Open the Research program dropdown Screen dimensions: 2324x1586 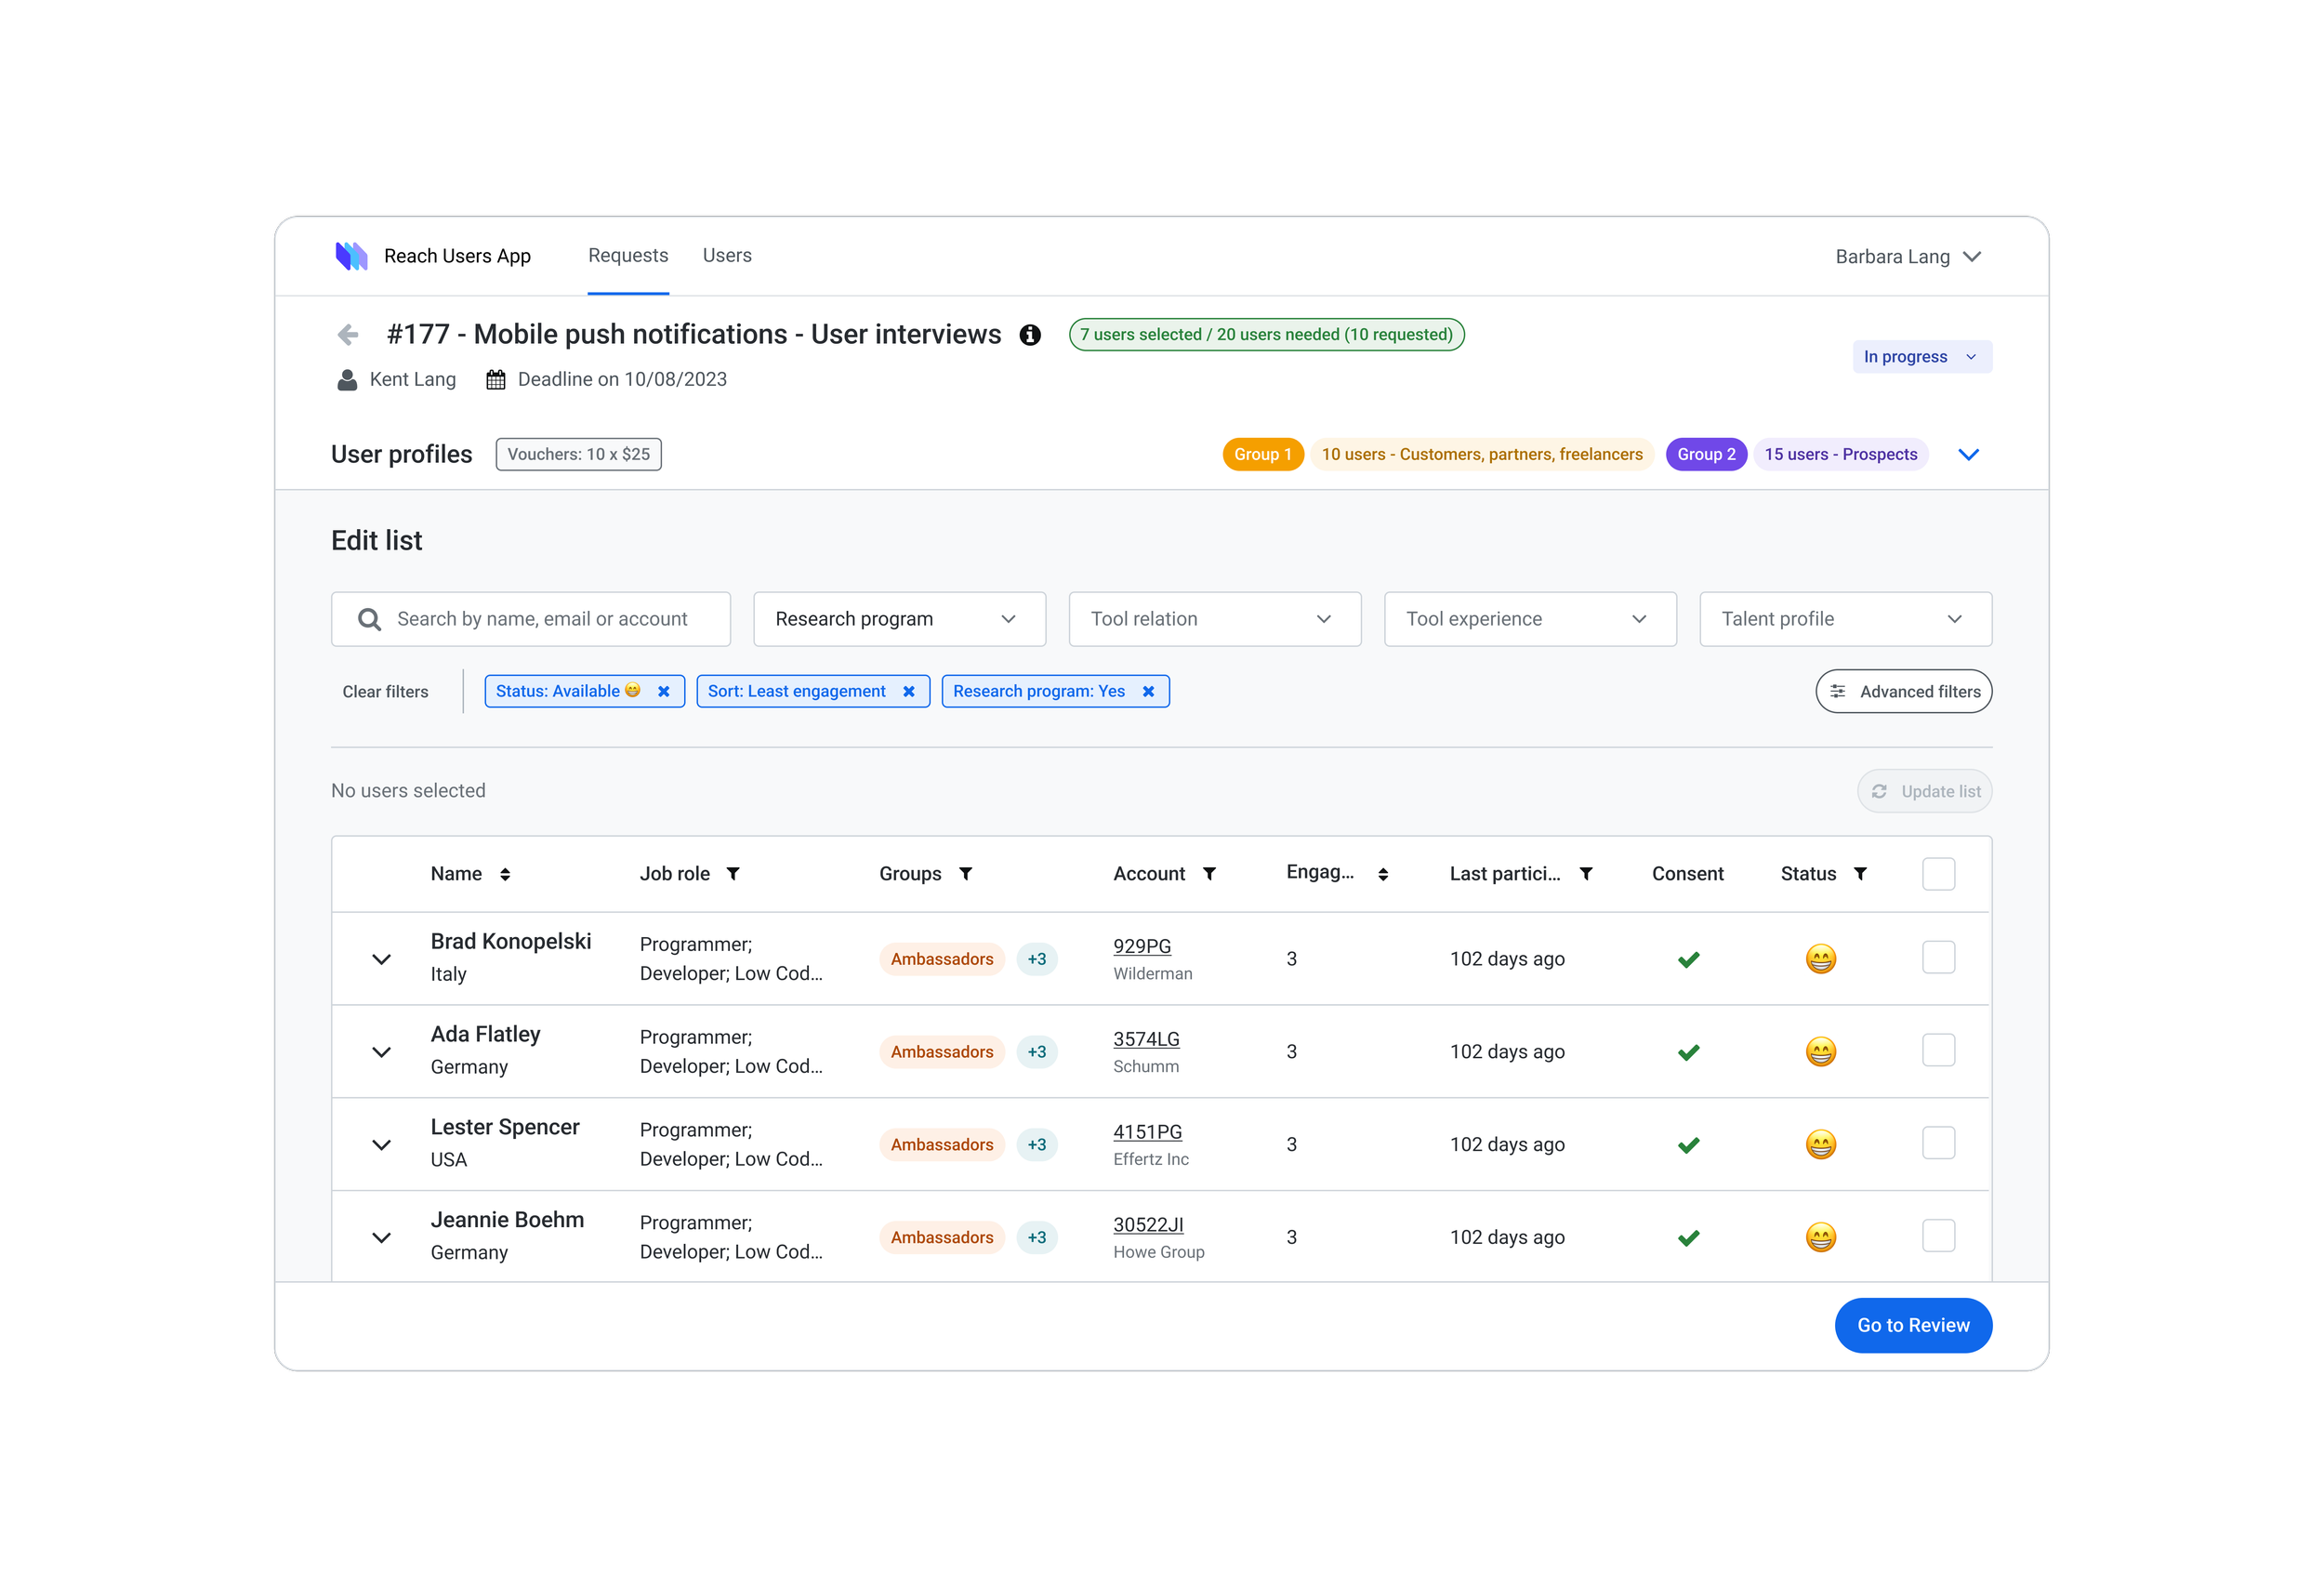click(x=899, y=619)
